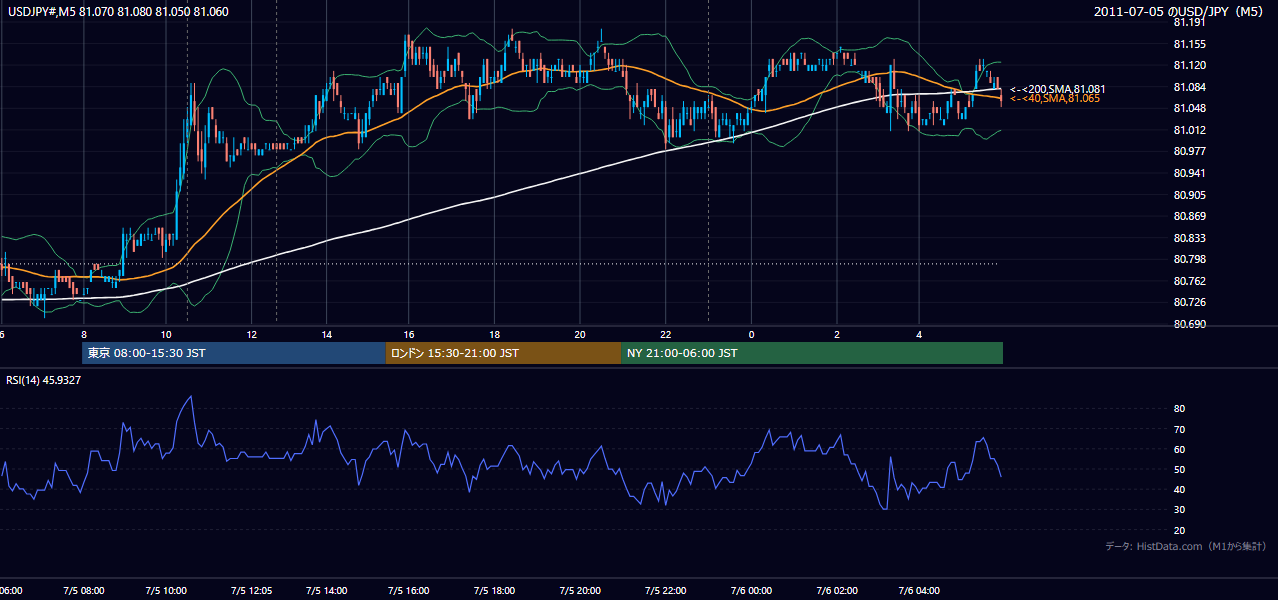Click price axis value 81.048
Screen dimensions: 1278x600
(1189, 108)
